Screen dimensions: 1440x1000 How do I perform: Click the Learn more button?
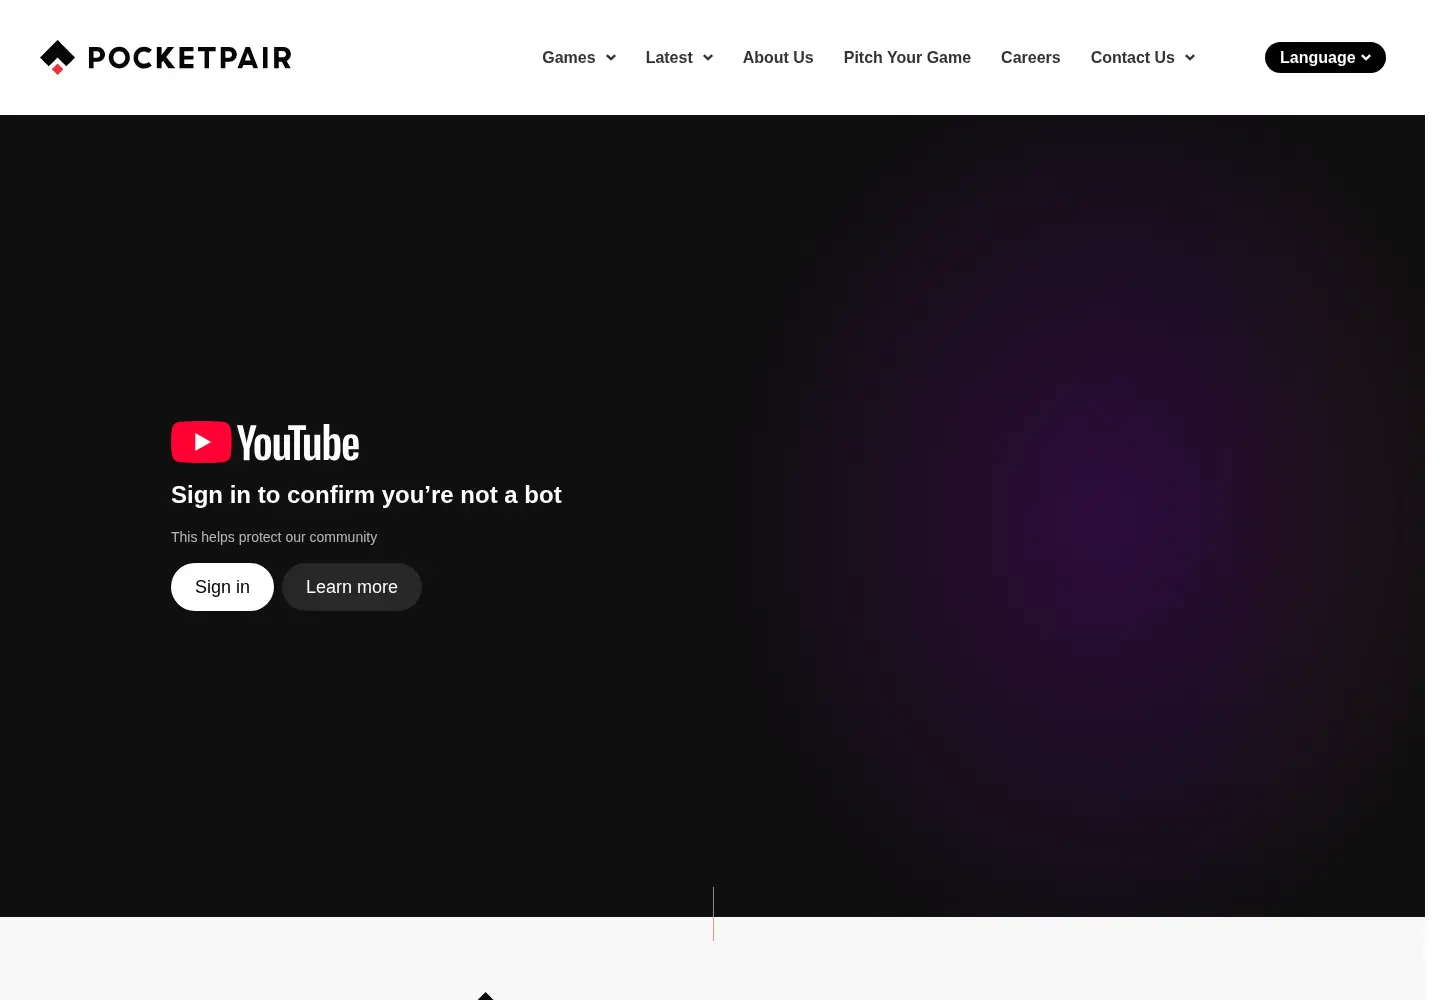click(352, 587)
